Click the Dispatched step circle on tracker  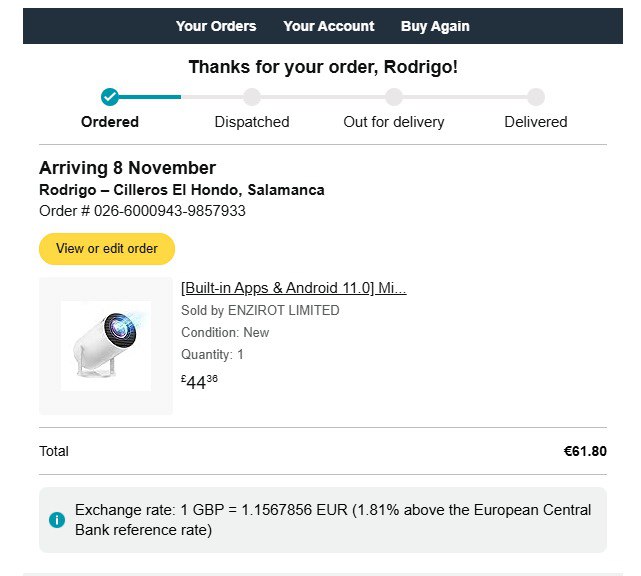(x=252, y=97)
